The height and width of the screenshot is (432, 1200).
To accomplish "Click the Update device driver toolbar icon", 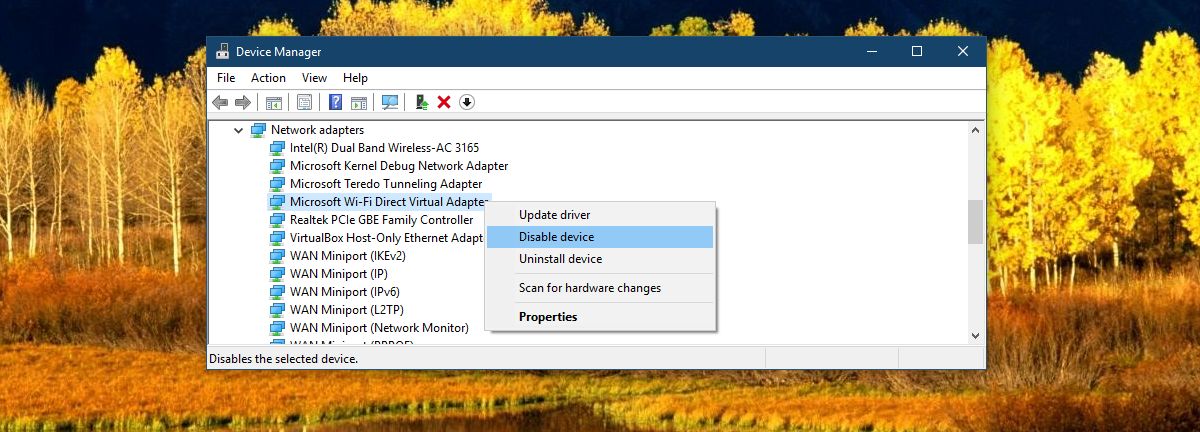I will tap(422, 102).
